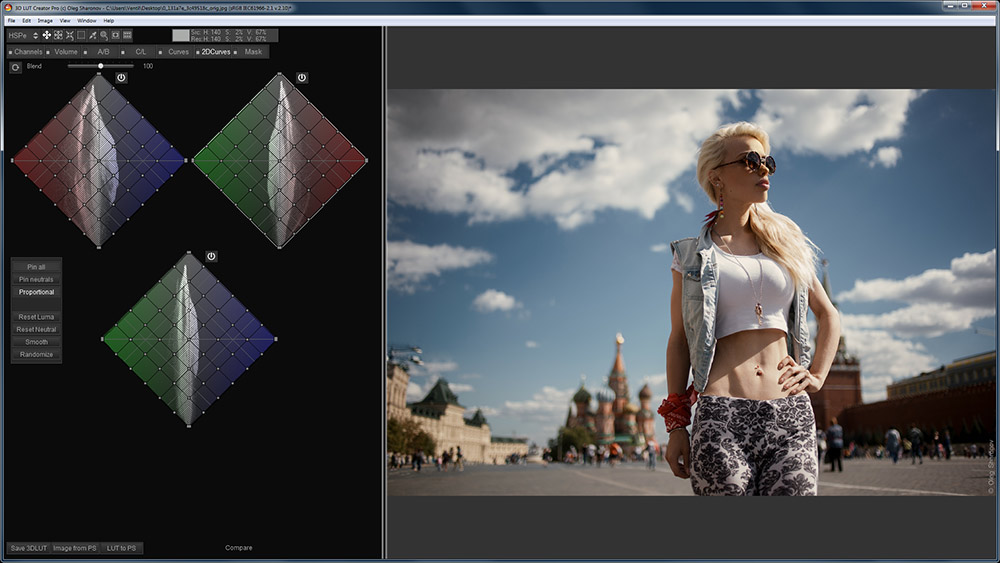Image resolution: width=1000 pixels, height=563 pixels.
Task: Click the Blend slider handle
Action: [101, 66]
